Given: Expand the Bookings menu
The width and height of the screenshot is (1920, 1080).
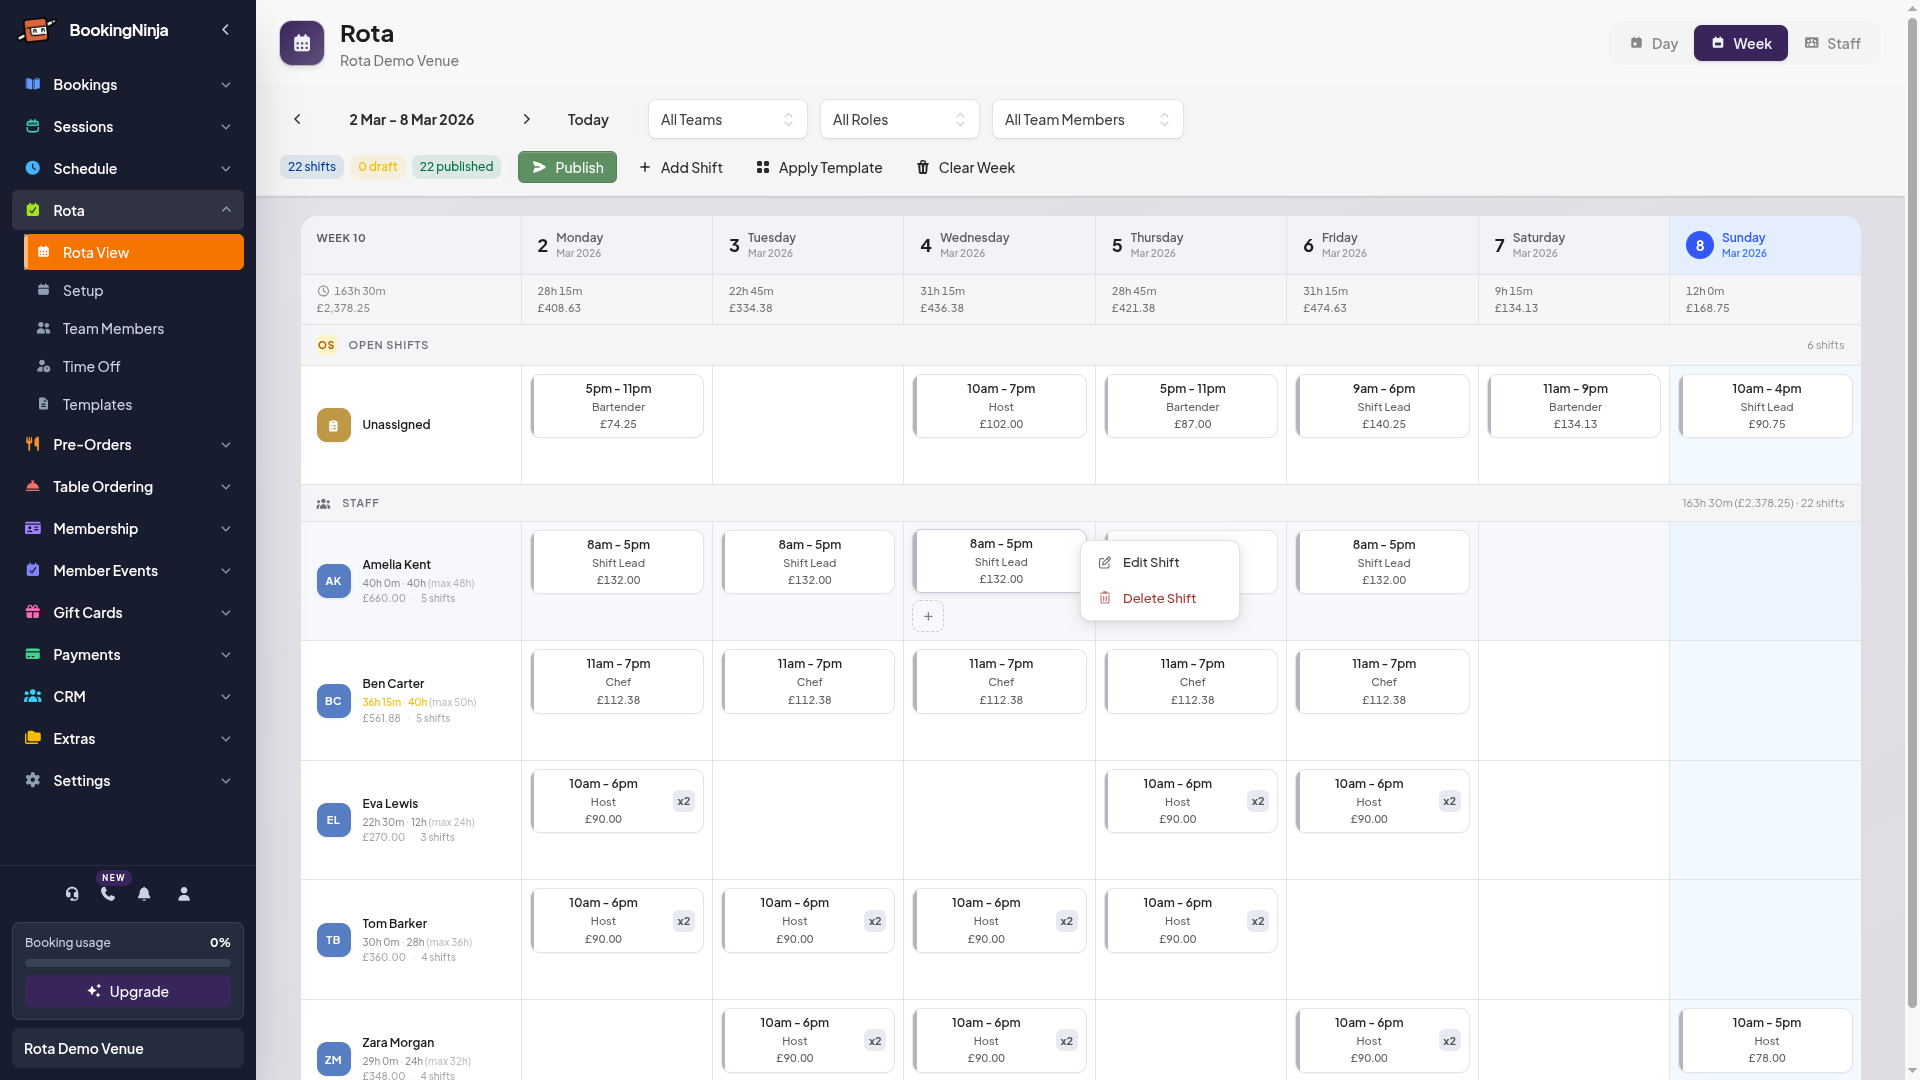Looking at the screenshot, I should tap(128, 84).
